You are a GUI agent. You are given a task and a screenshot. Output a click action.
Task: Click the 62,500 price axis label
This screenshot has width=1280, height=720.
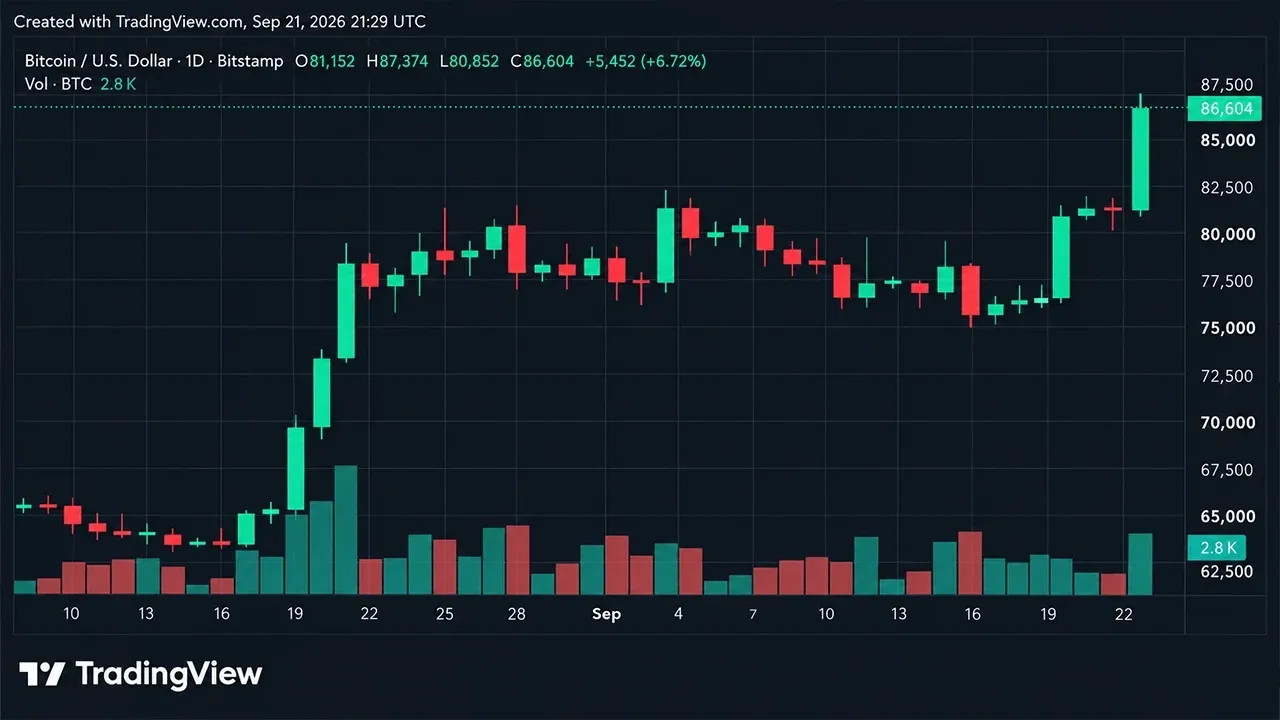coord(1226,571)
